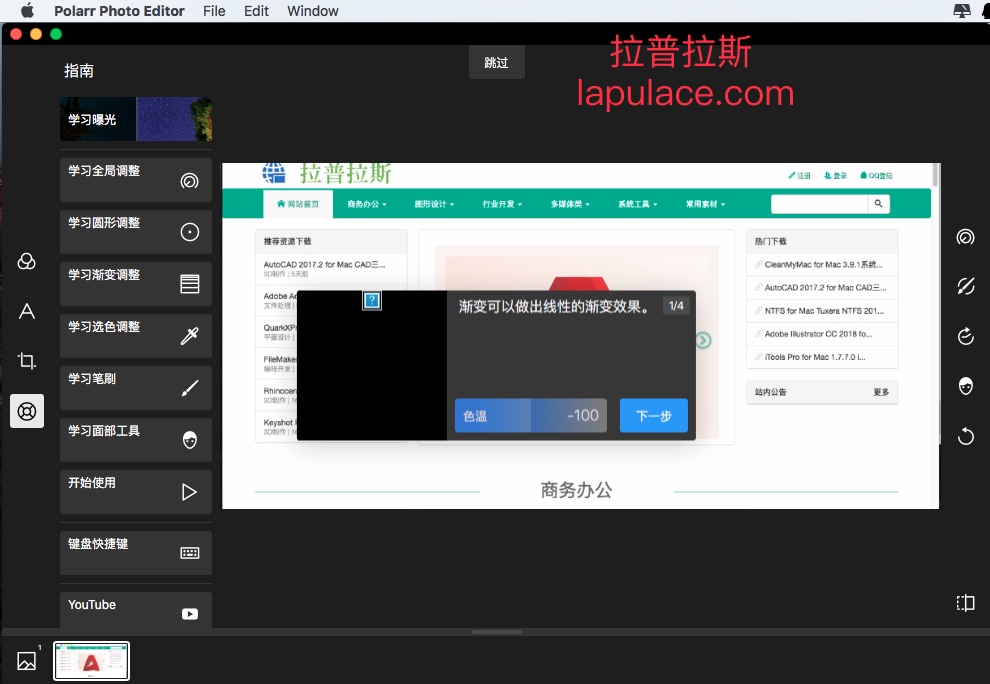
Task: Open 学习选色调整 guide lesson
Action: click(x=136, y=336)
